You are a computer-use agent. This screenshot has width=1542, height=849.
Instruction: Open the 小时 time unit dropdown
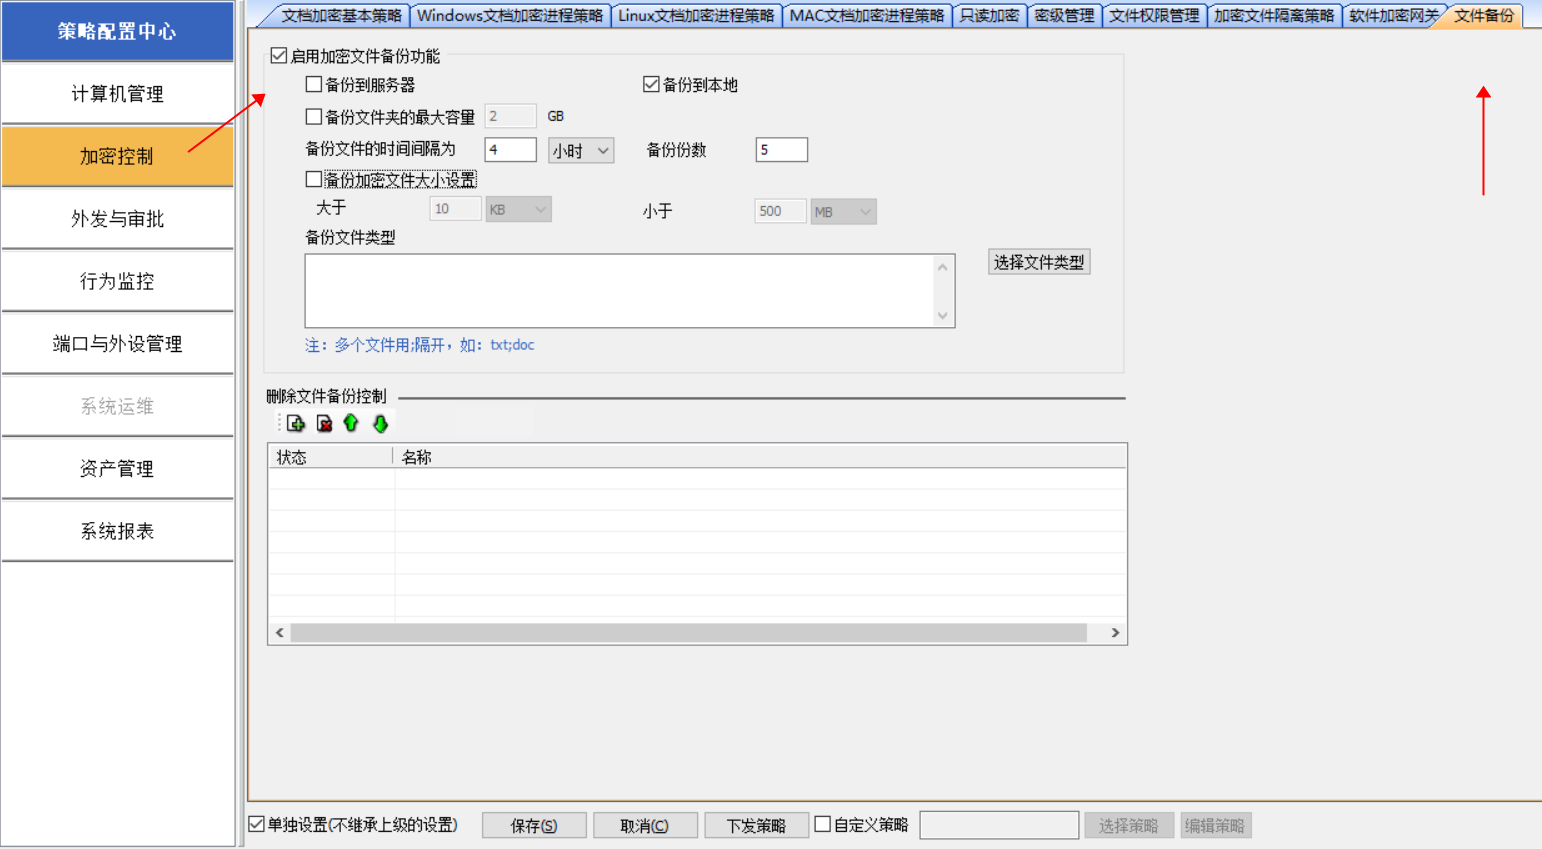[581, 151]
